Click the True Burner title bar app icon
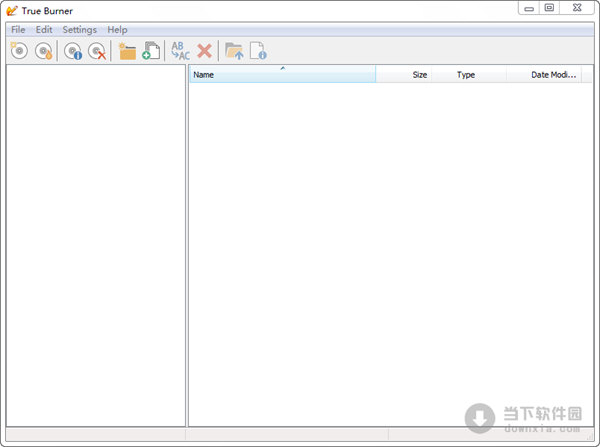Screen dimensions: 600x447 [12, 11]
